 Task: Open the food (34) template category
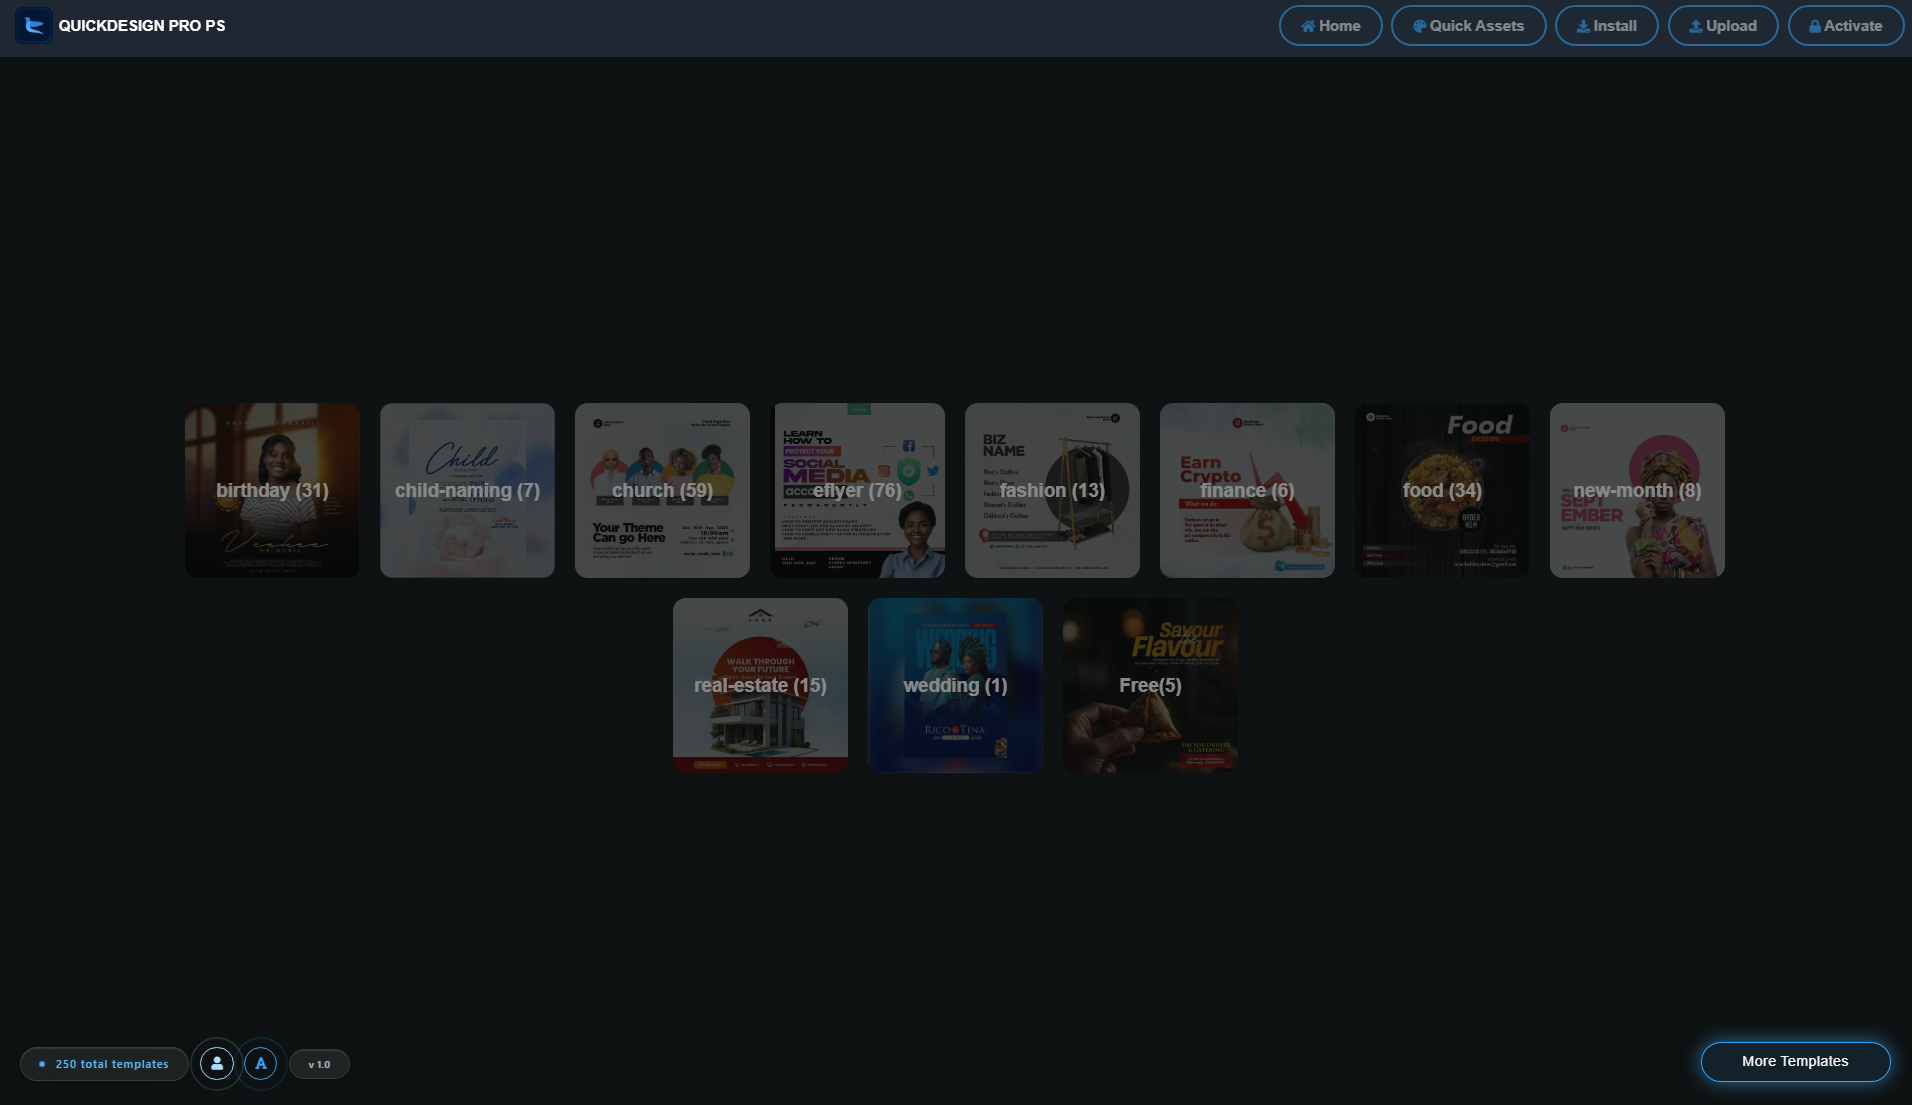click(x=1441, y=490)
